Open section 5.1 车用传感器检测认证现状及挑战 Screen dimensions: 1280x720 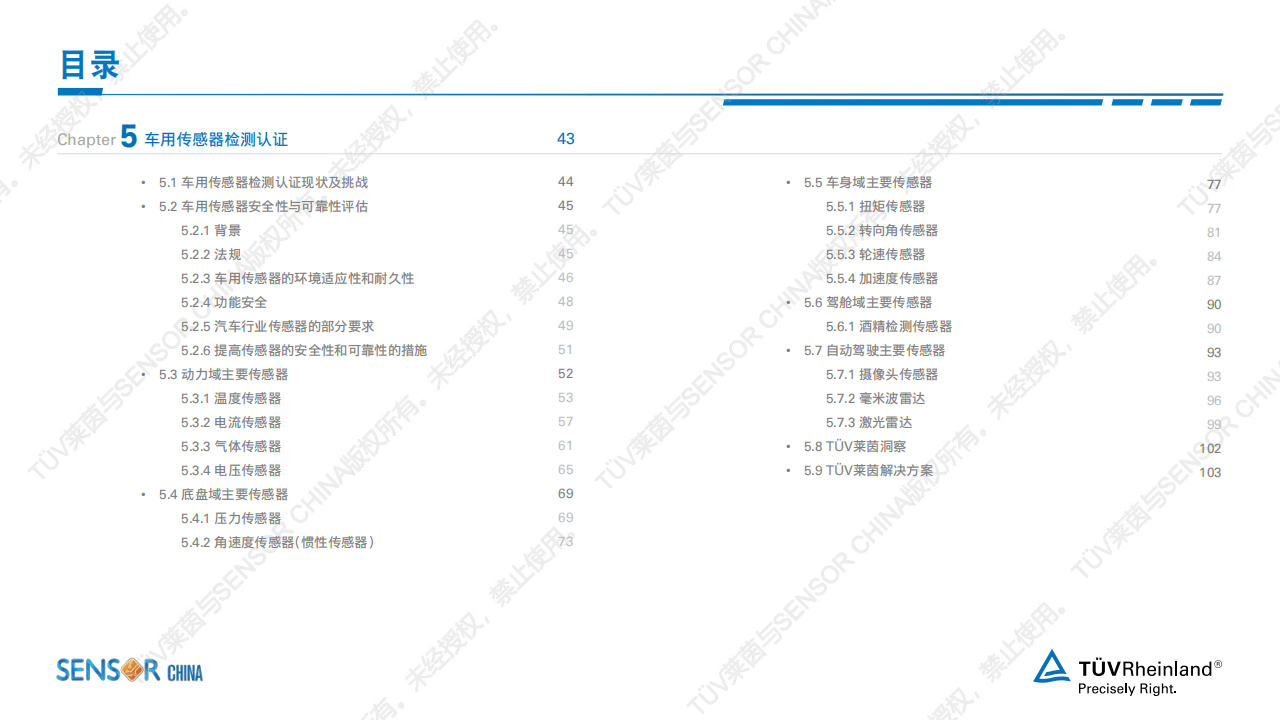263,182
